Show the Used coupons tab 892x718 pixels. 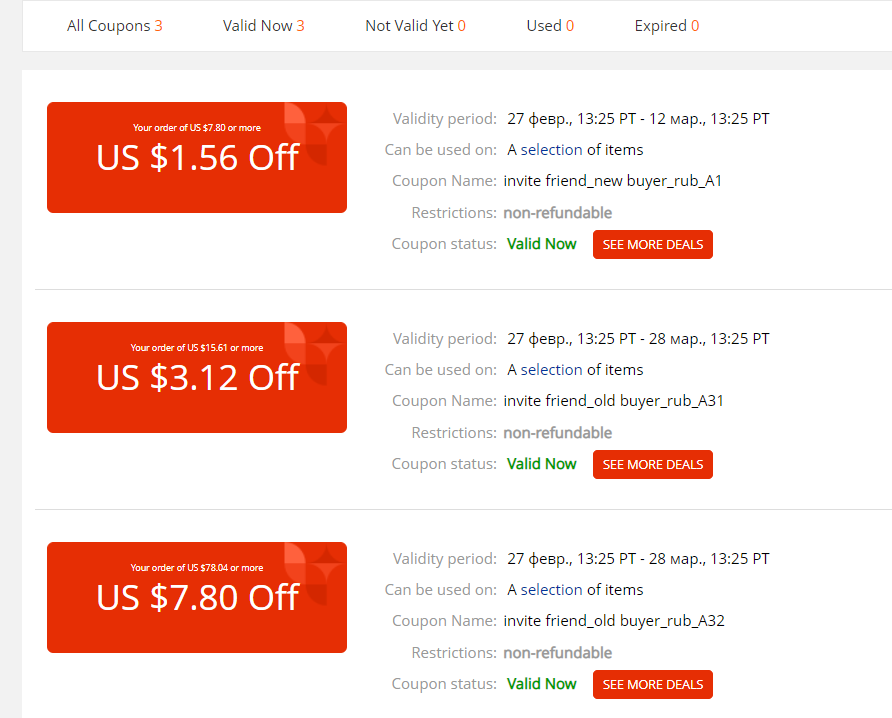click(550, 26)
